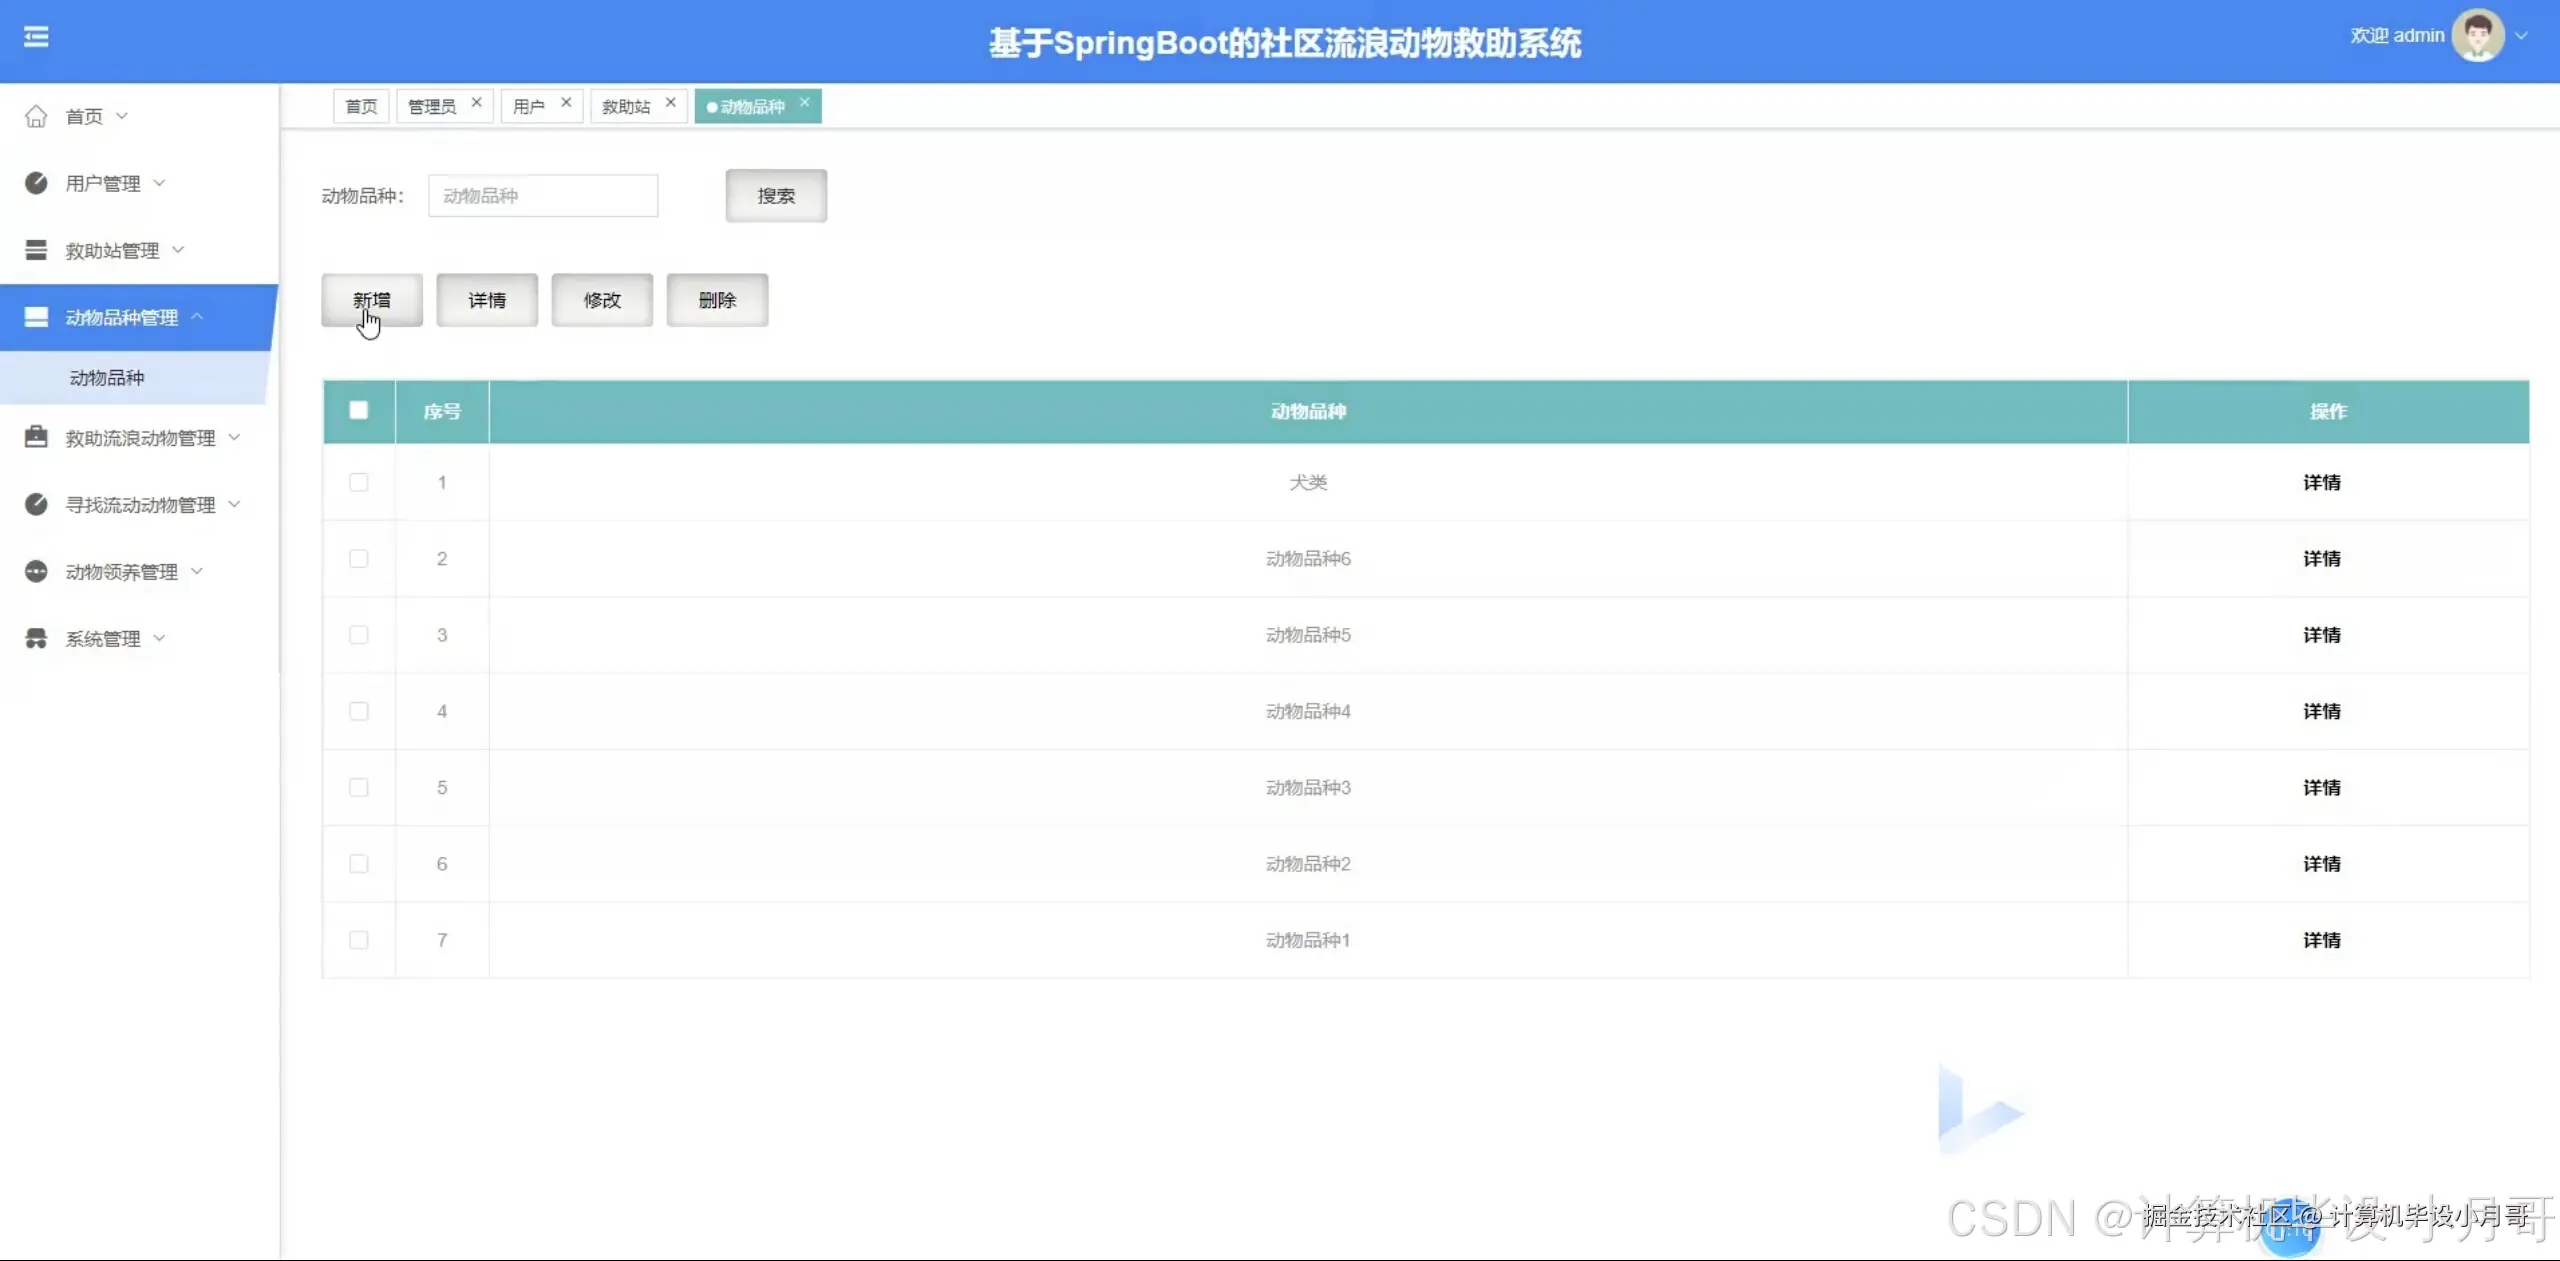Expand the 寻找流动动物管理 menu chevron
The image size is (2560, 1261).
235,504
